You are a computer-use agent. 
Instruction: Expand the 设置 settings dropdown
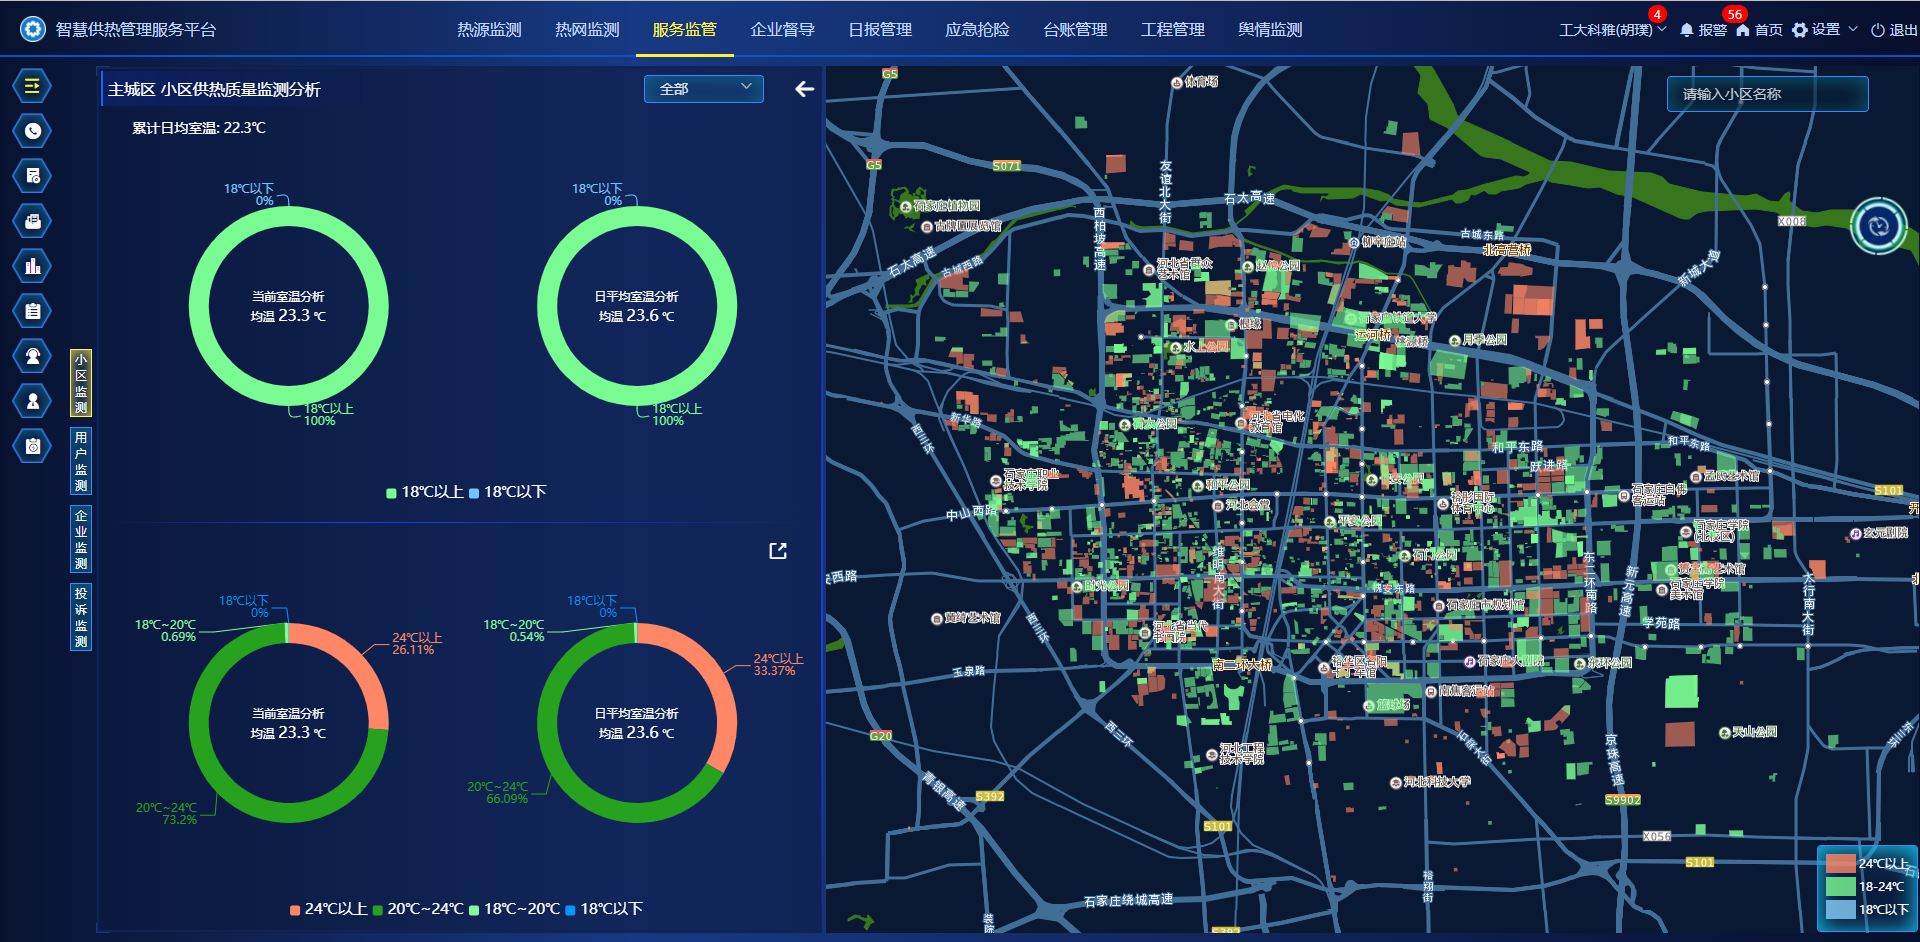(x=1824, y=30)
